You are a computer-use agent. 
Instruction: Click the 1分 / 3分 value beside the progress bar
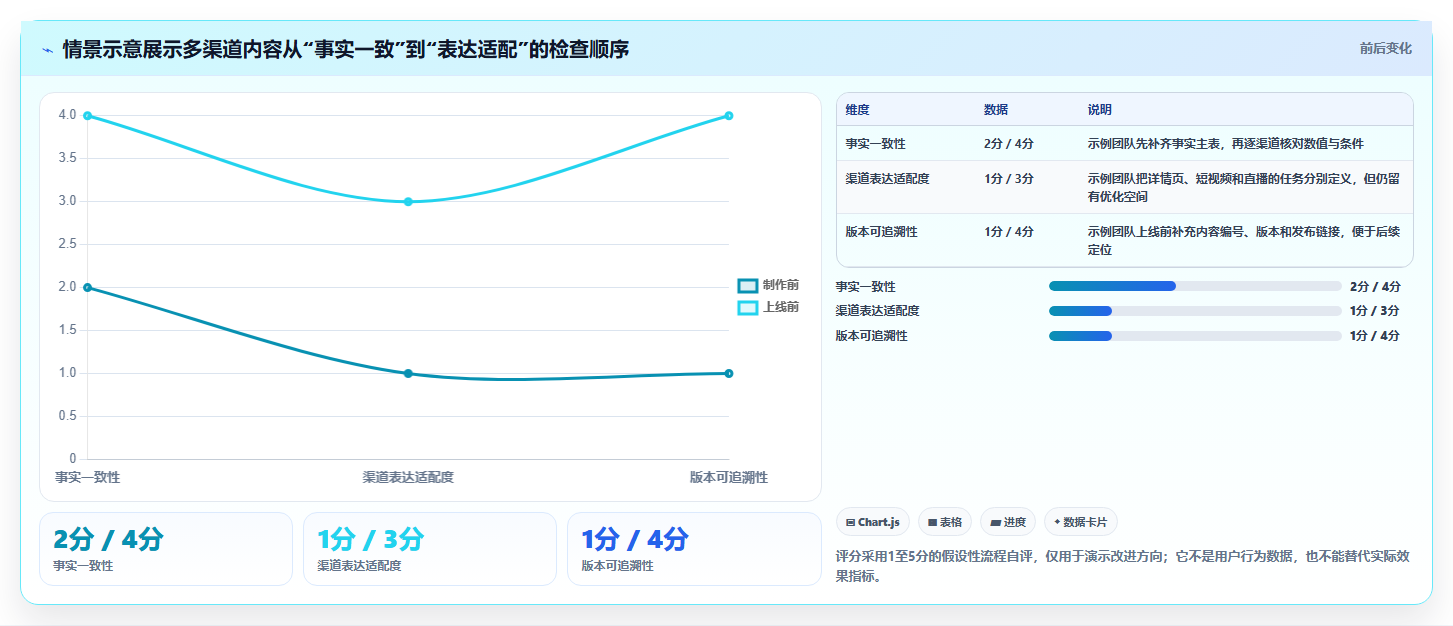1375,311
